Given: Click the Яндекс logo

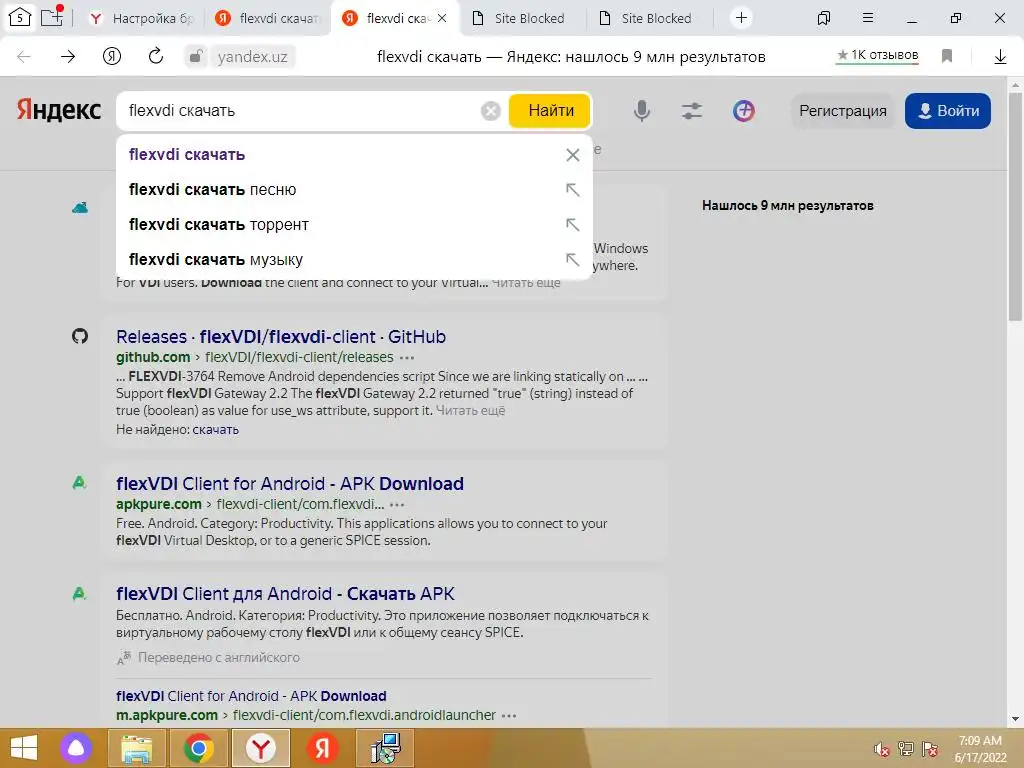Looking at the screenshot, I should [x=59, y=110].
